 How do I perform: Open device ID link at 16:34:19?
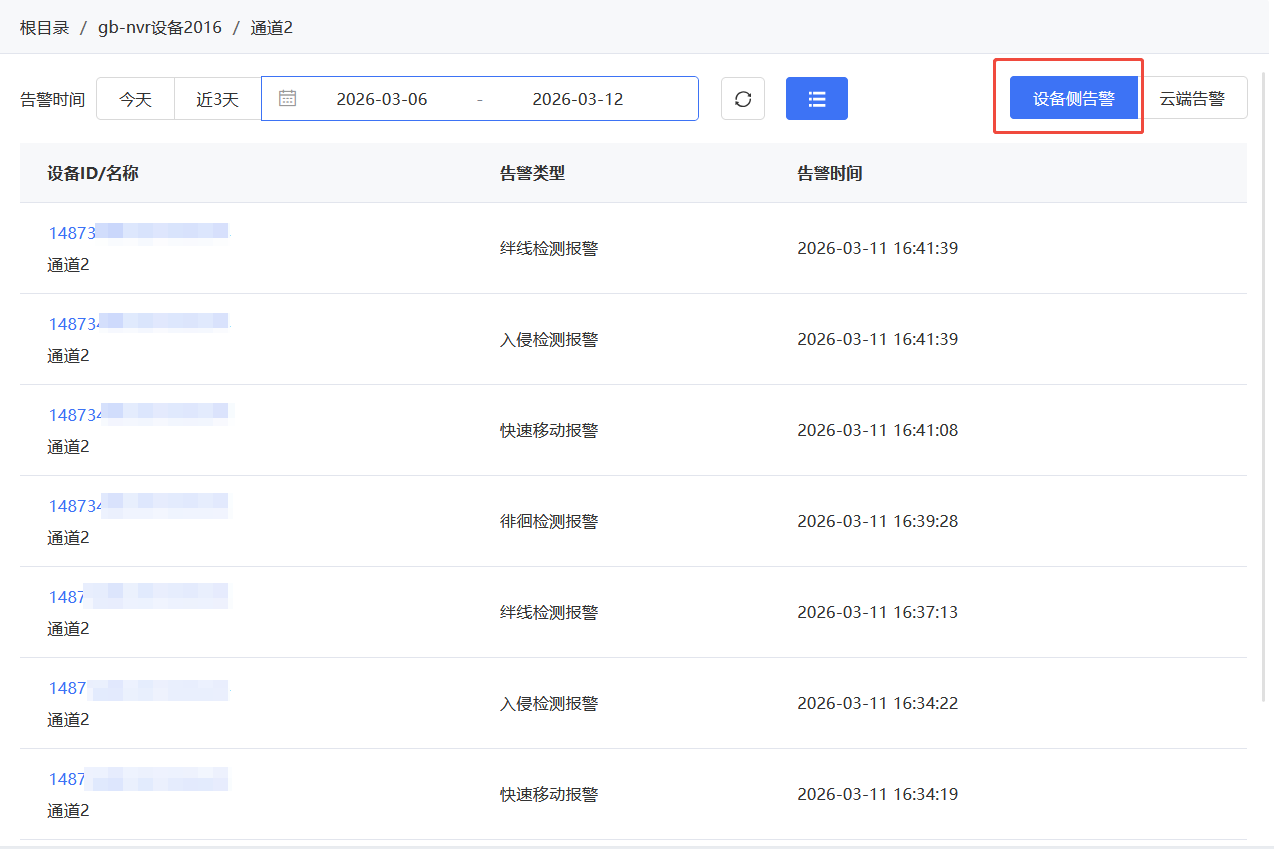pos(67,779)
